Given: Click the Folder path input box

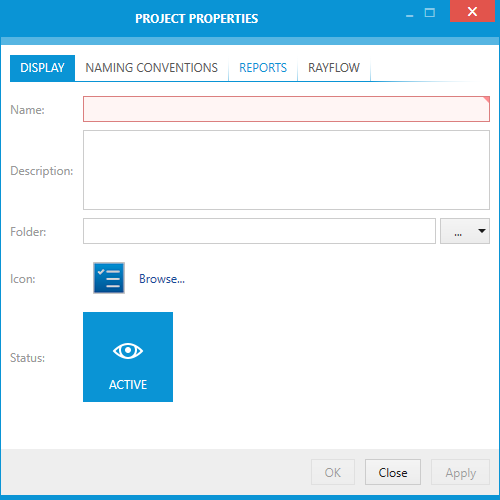Looking at the screenshot, I should pos(259,231).
